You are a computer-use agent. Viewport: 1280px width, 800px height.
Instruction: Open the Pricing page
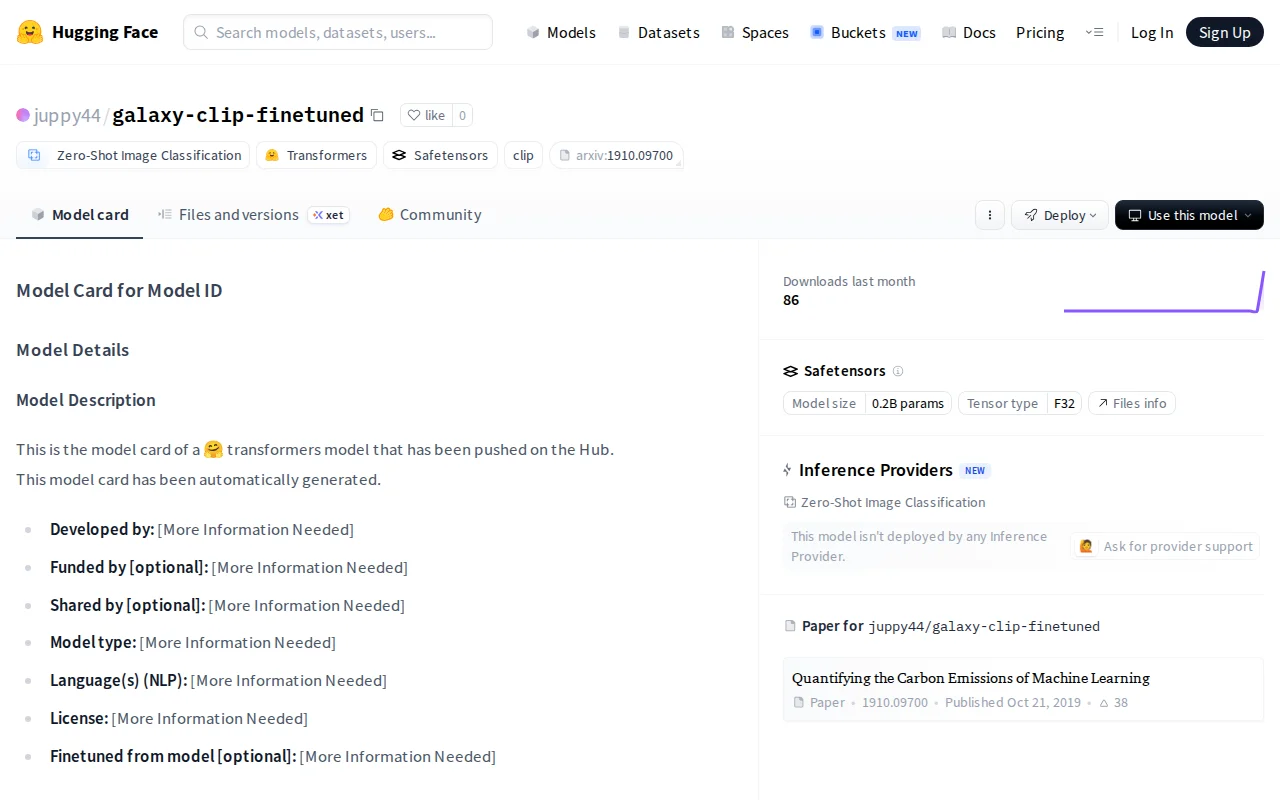[1040, 32]
